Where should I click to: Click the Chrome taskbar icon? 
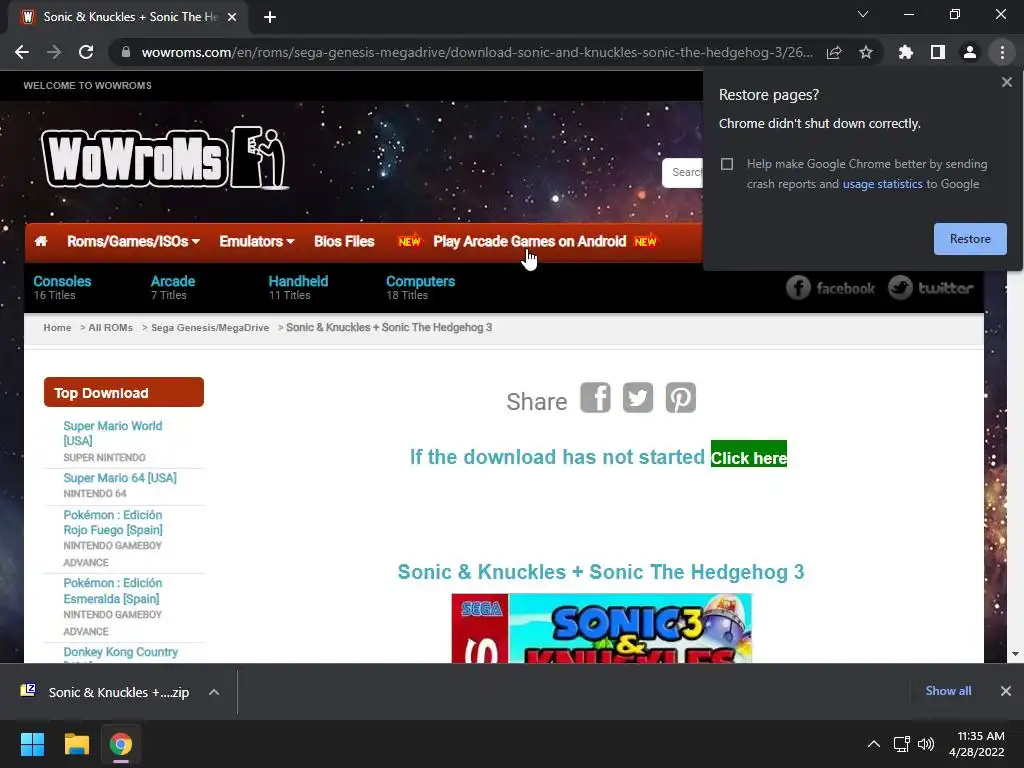click(121, 744)
